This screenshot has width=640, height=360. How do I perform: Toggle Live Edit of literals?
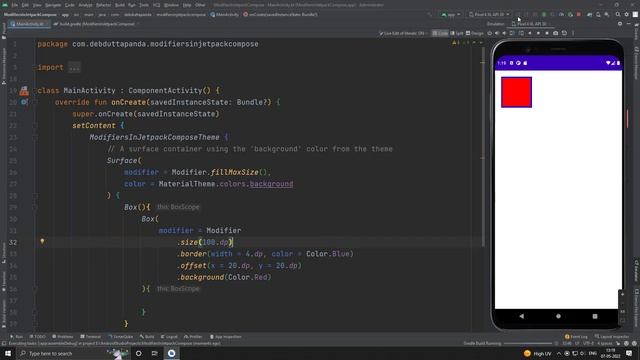point(403,33)
